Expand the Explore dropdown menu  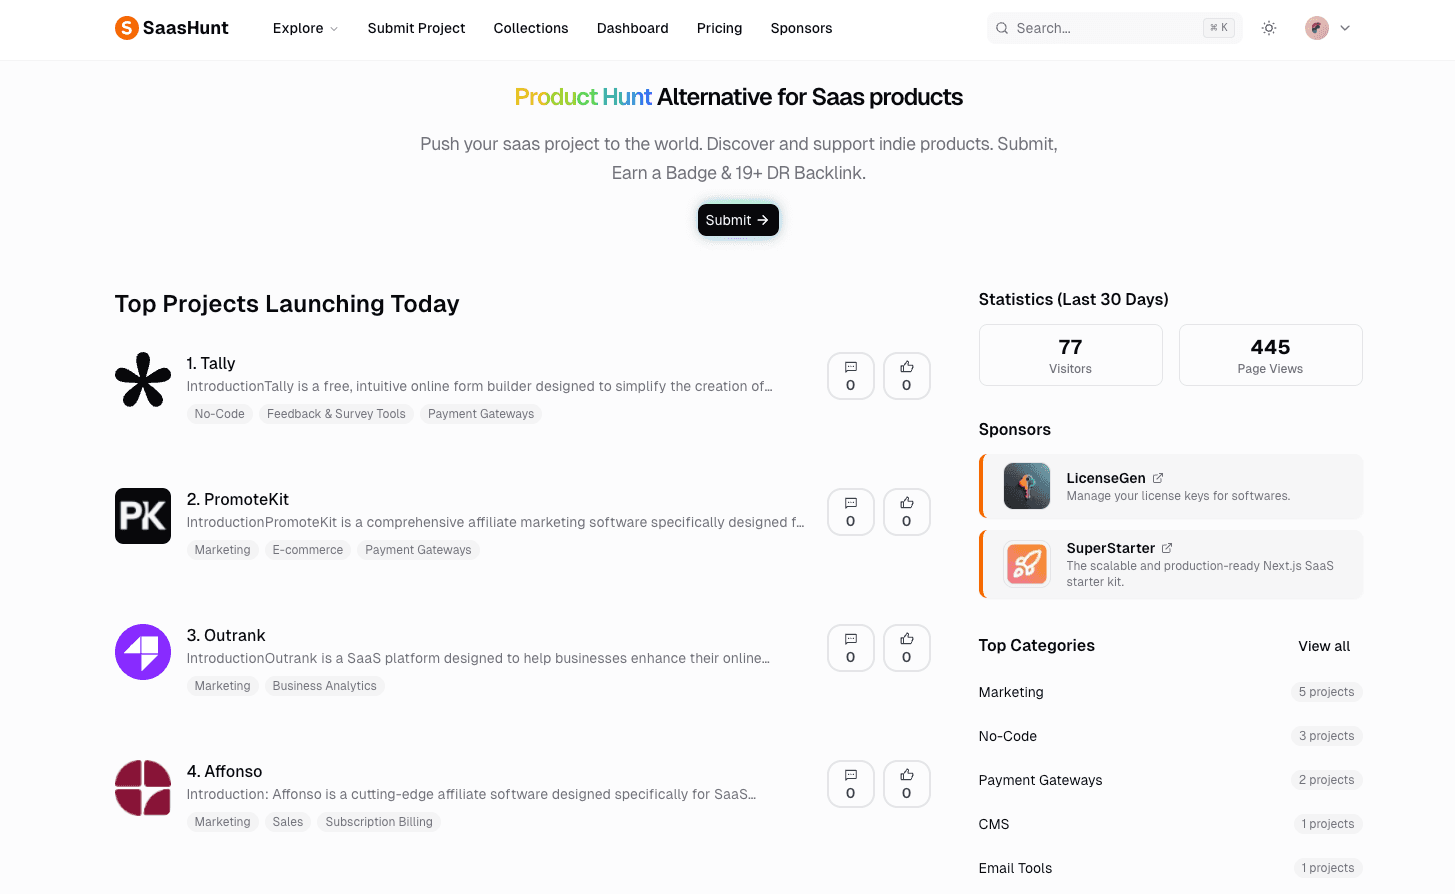tap(305, 28)
